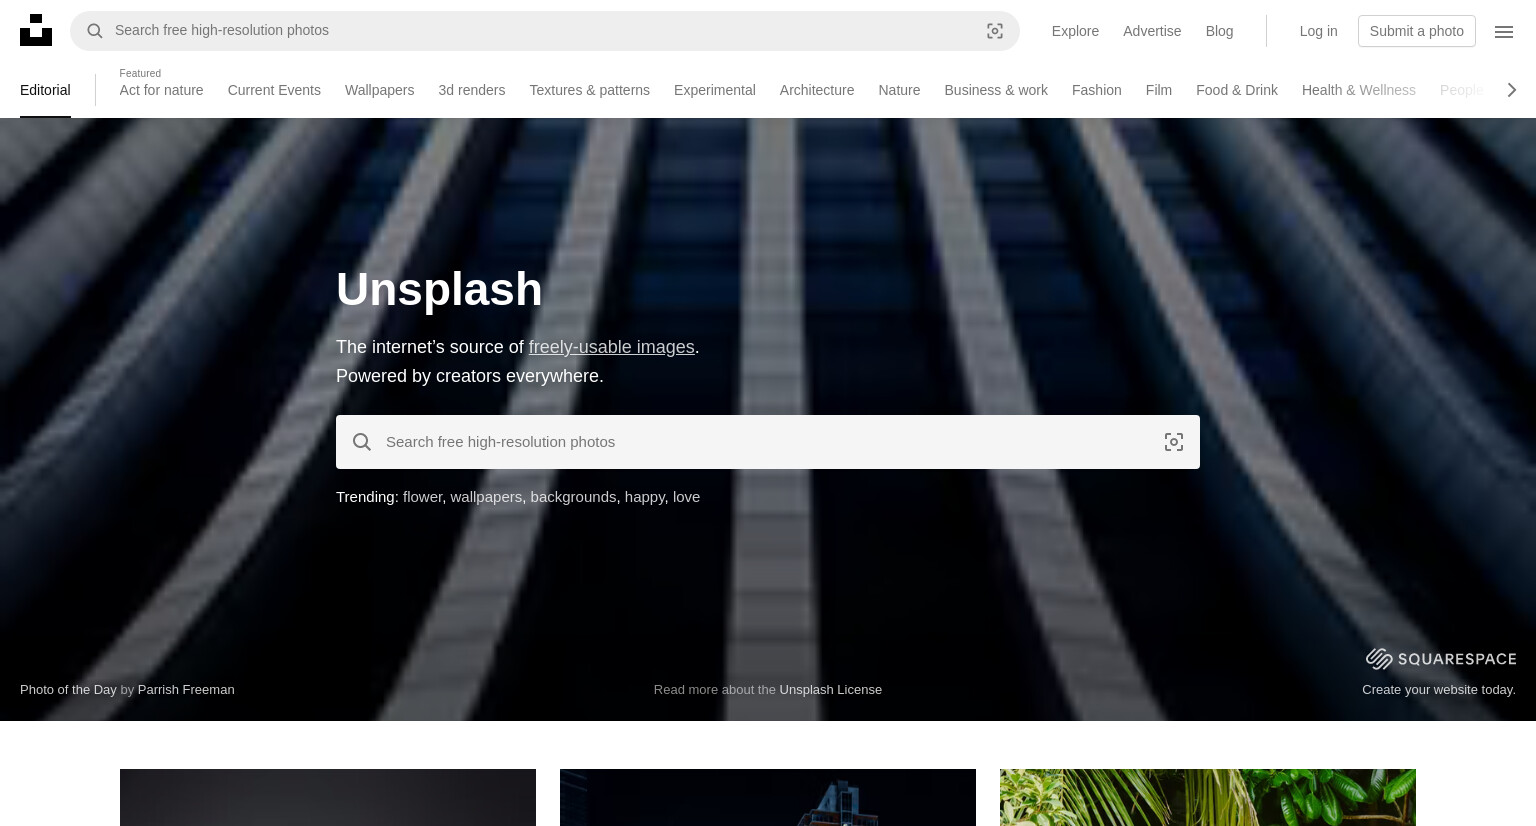1536x826 pixels.
Task: Click trending term love
Action: click(686, 497)
